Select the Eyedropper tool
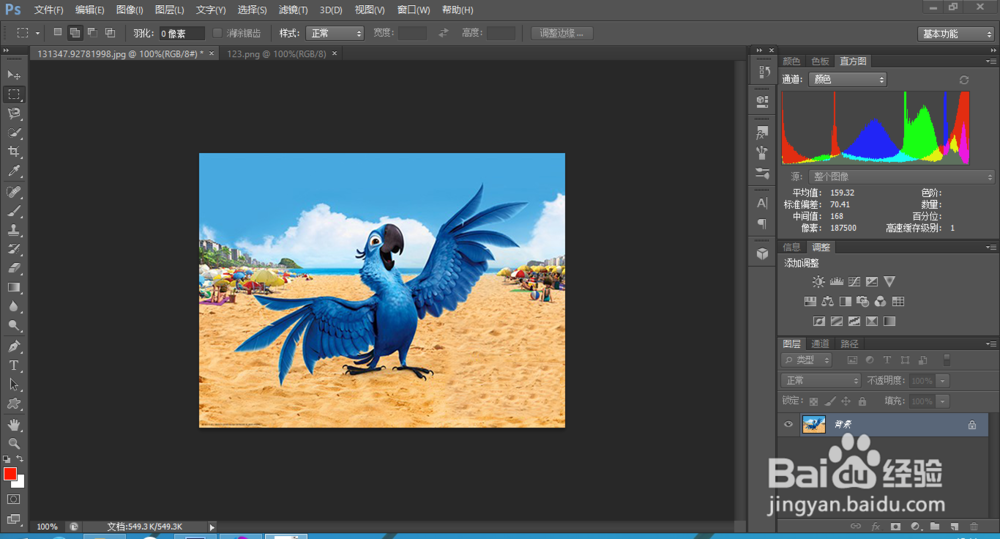 (x=13, y=171)
